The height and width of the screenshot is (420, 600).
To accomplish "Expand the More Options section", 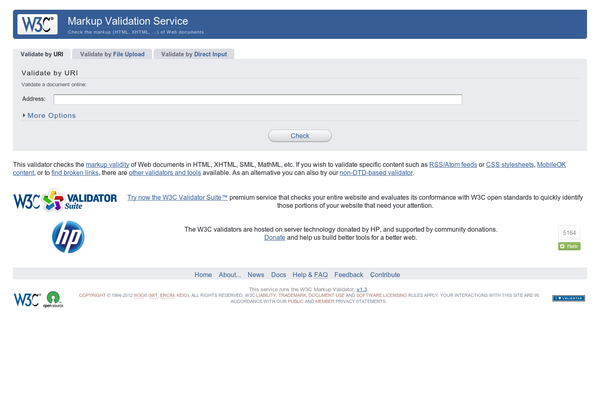I will pyautogui.click(x=49, y=116).
